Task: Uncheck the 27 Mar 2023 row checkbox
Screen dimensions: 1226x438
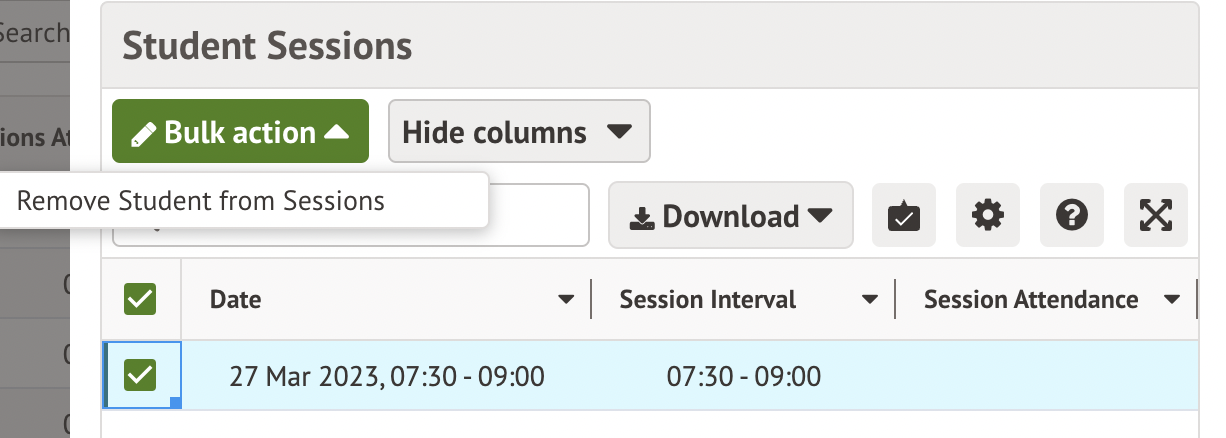Action: 140,375
